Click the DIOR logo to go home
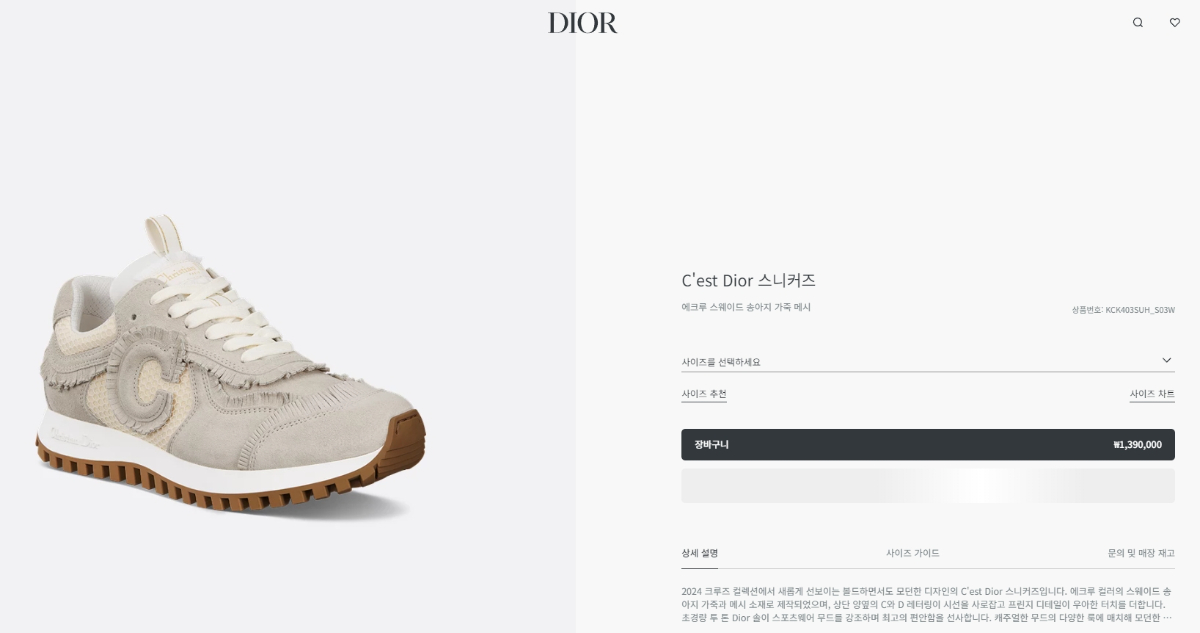Image resolution: width=1200 pixels, height=633 pixels. coord(582,23)
